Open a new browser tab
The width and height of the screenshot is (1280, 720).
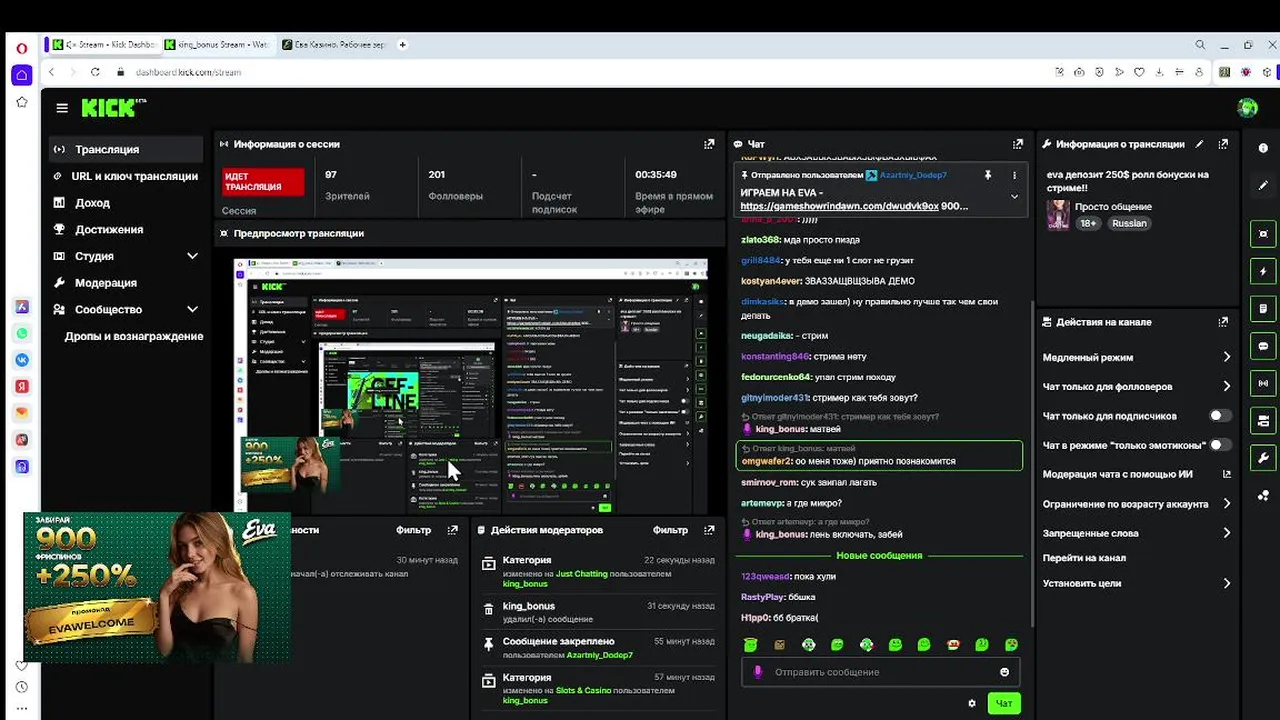click(402, 44)
